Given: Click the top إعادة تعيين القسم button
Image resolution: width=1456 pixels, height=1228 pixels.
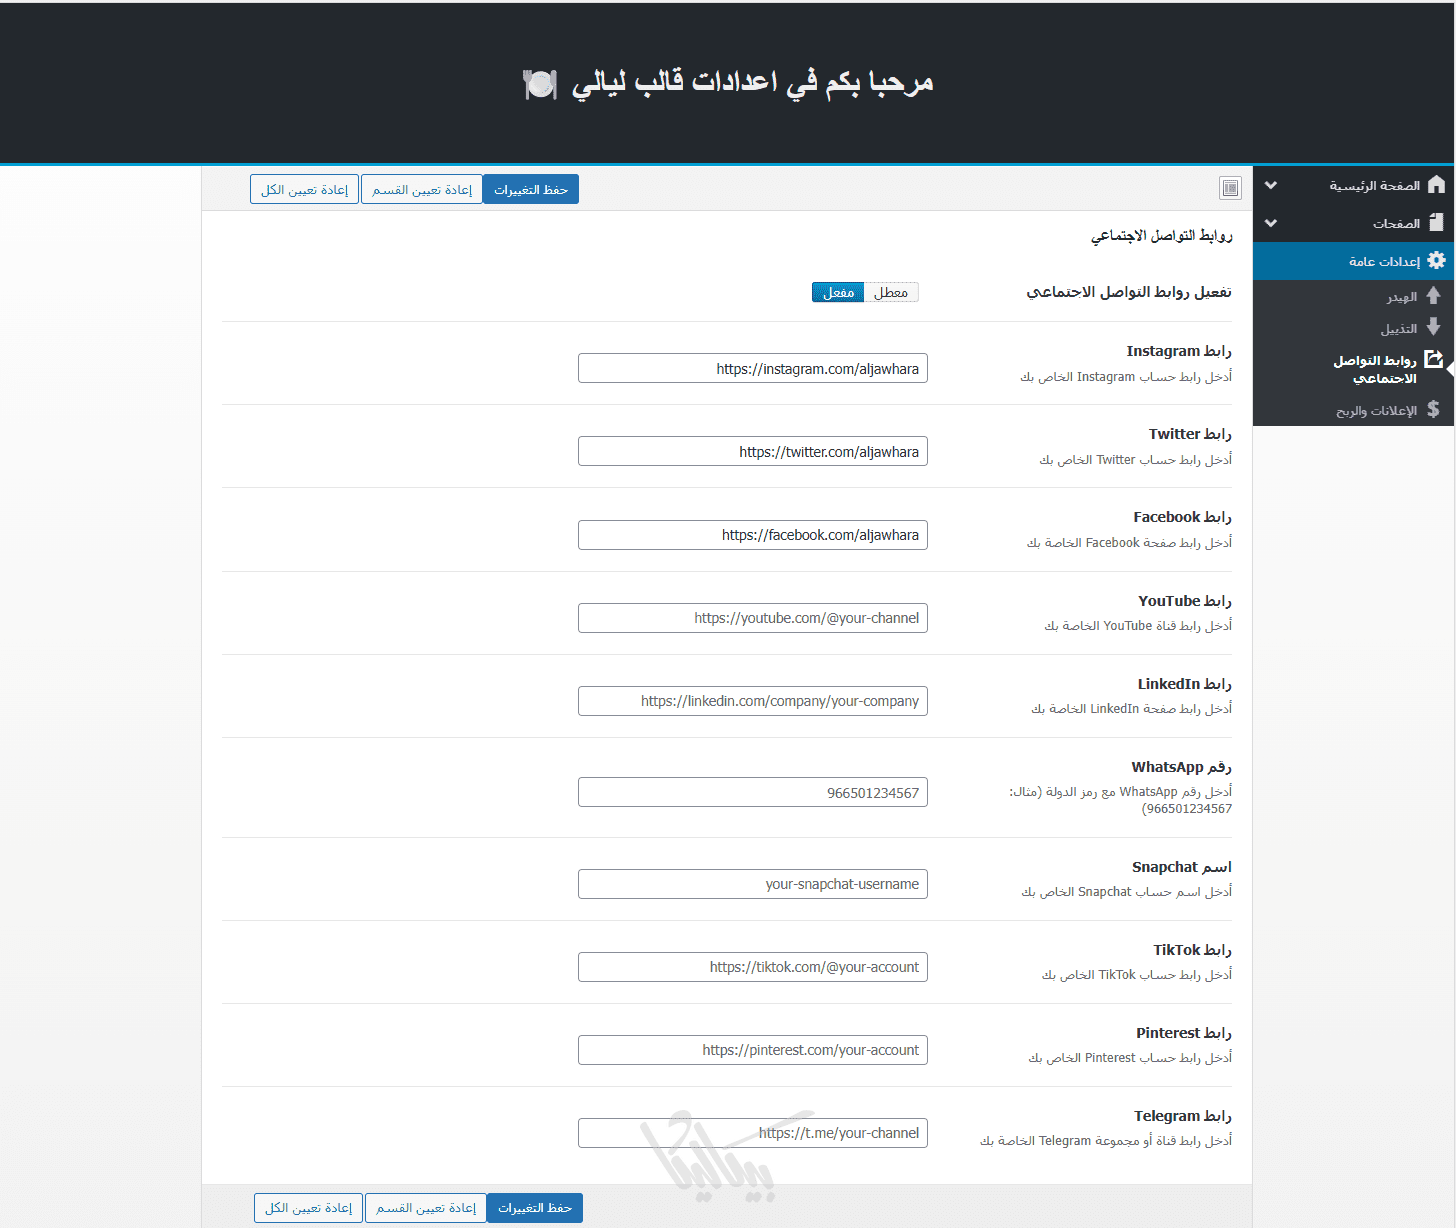Looking at the screenshot, I should coord(421,190).
